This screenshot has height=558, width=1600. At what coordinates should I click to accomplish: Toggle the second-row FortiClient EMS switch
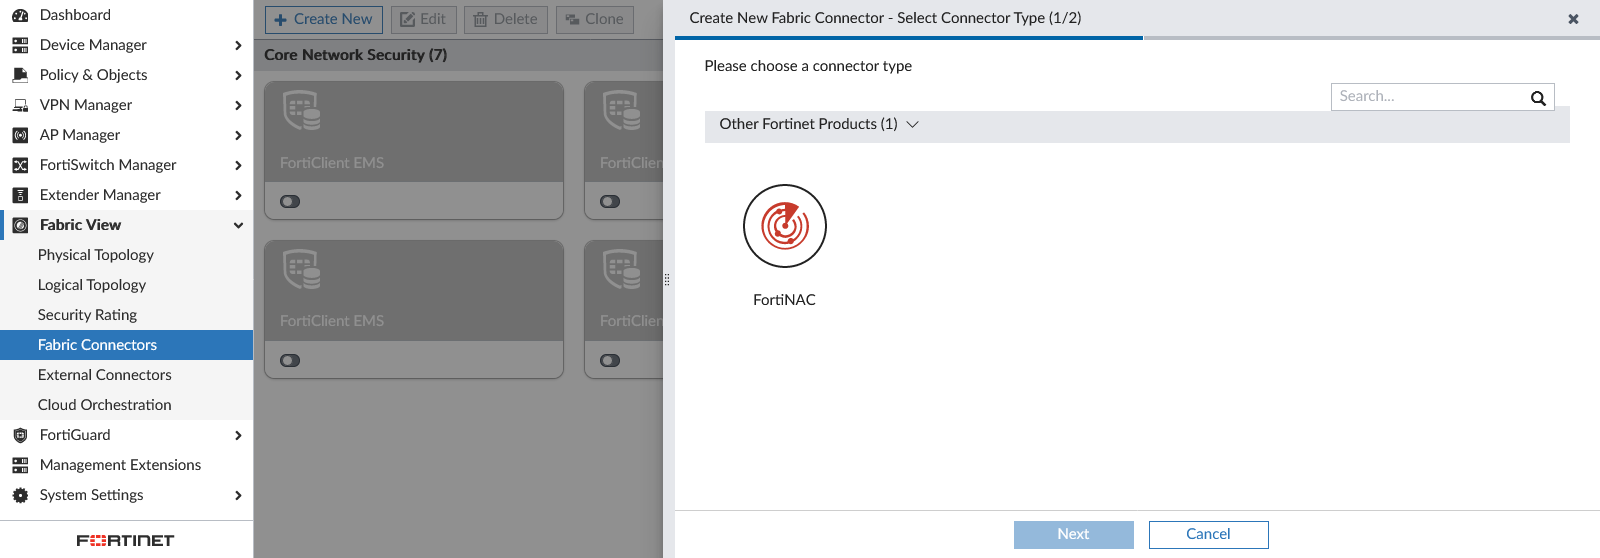pyautogui.click(x=290, y=361)
